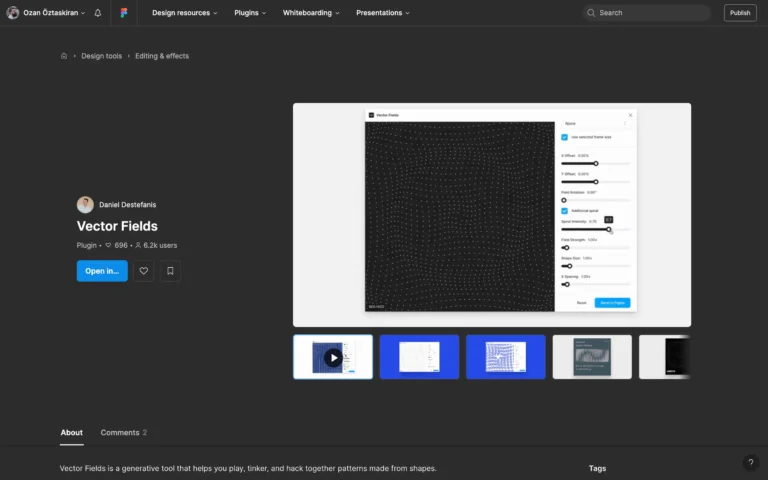The height and width of the screenshot is (480, 768).
Task: Toggle Use selected frame size checkbox
Action: (564, 137)
